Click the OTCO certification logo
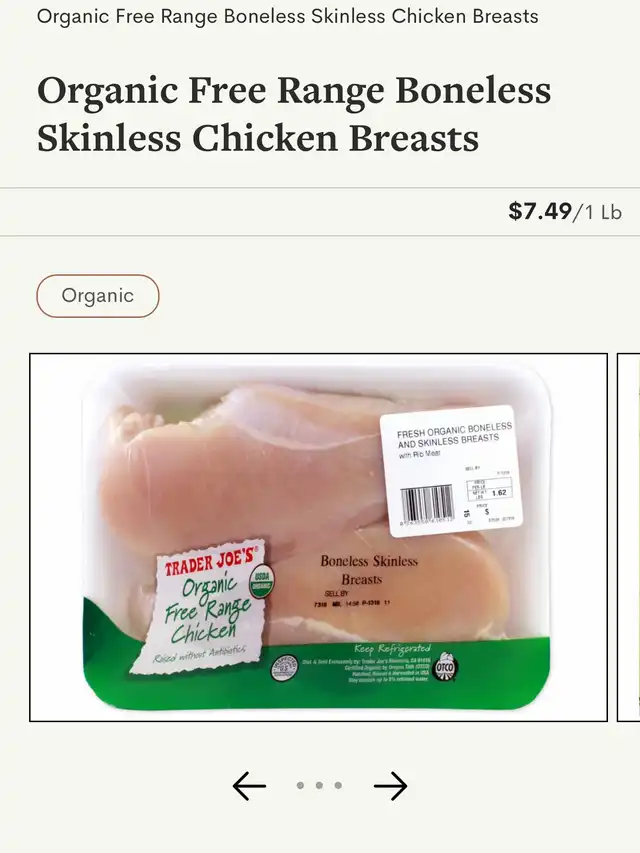 pos(445,667)
